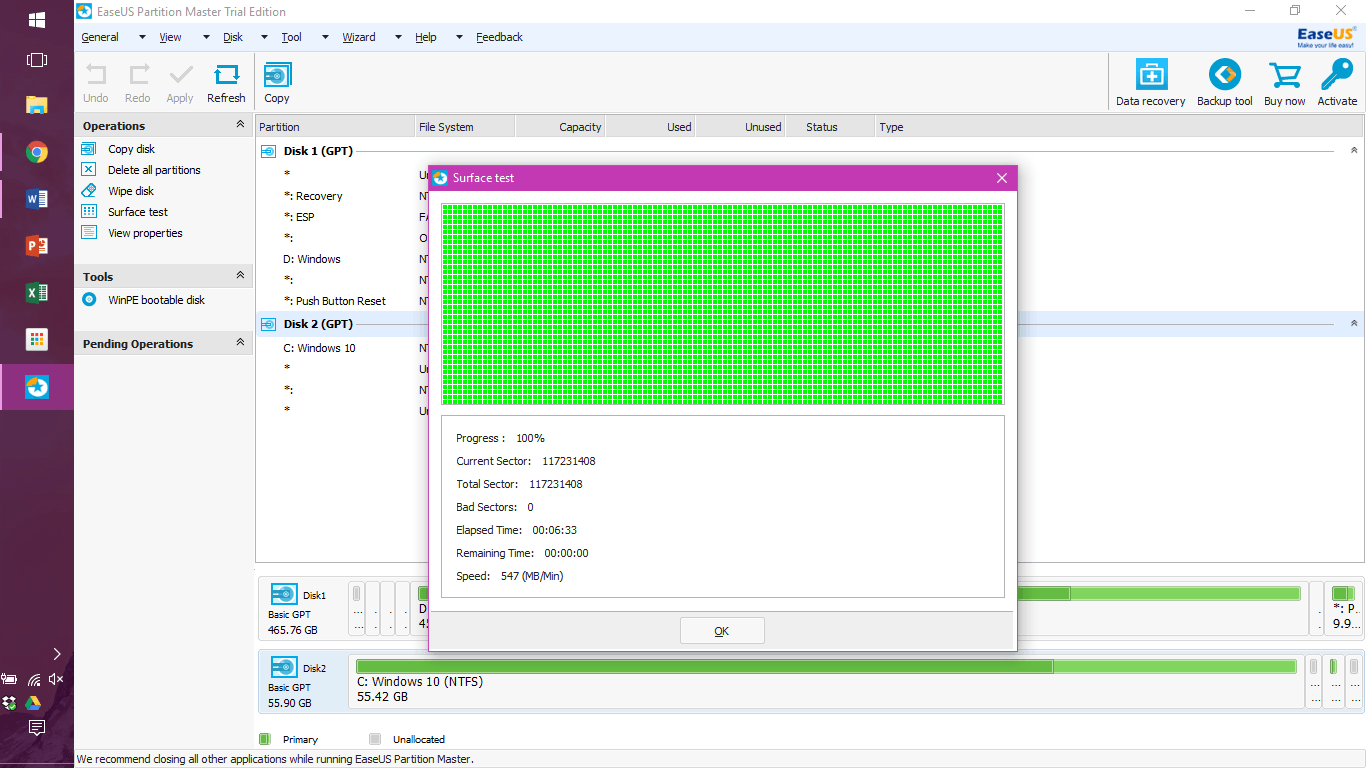Open the dropdown arrow next to View
Screen dimensions: 1366x768
[206, 38]
